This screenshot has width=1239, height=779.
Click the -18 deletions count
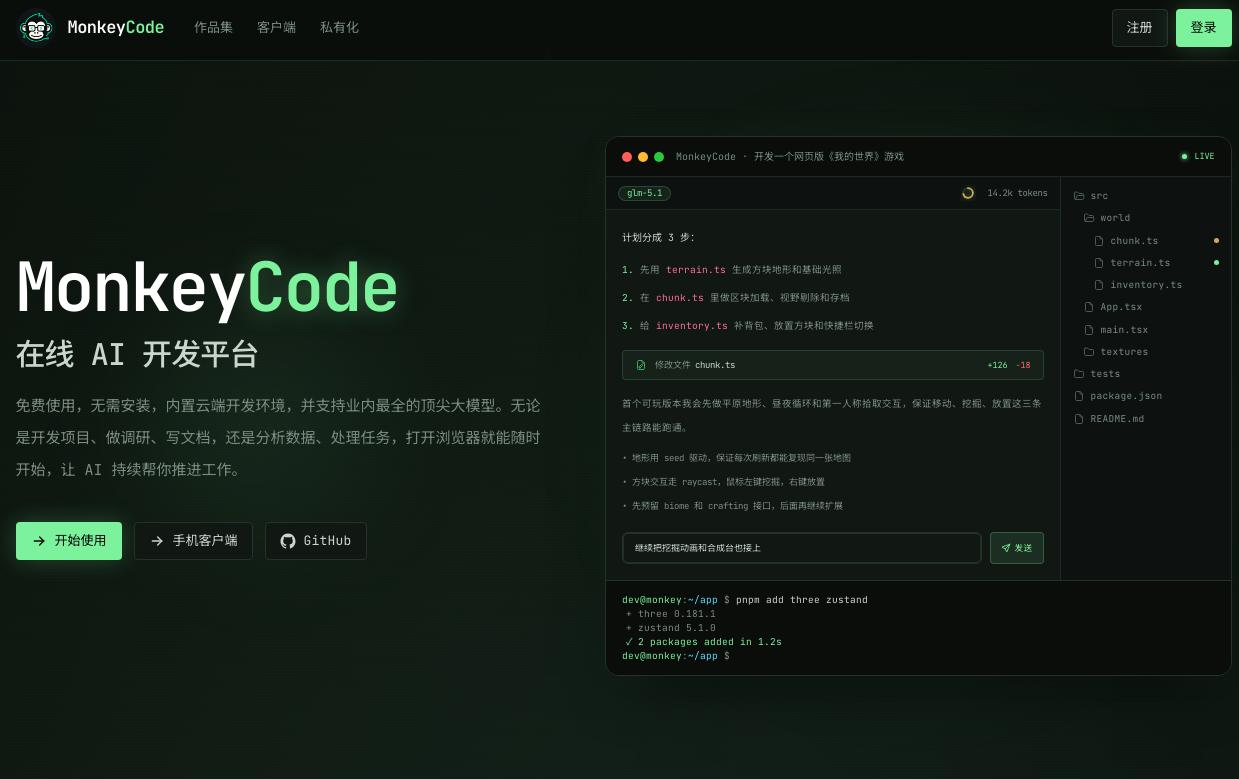(x=1023, y=365)
